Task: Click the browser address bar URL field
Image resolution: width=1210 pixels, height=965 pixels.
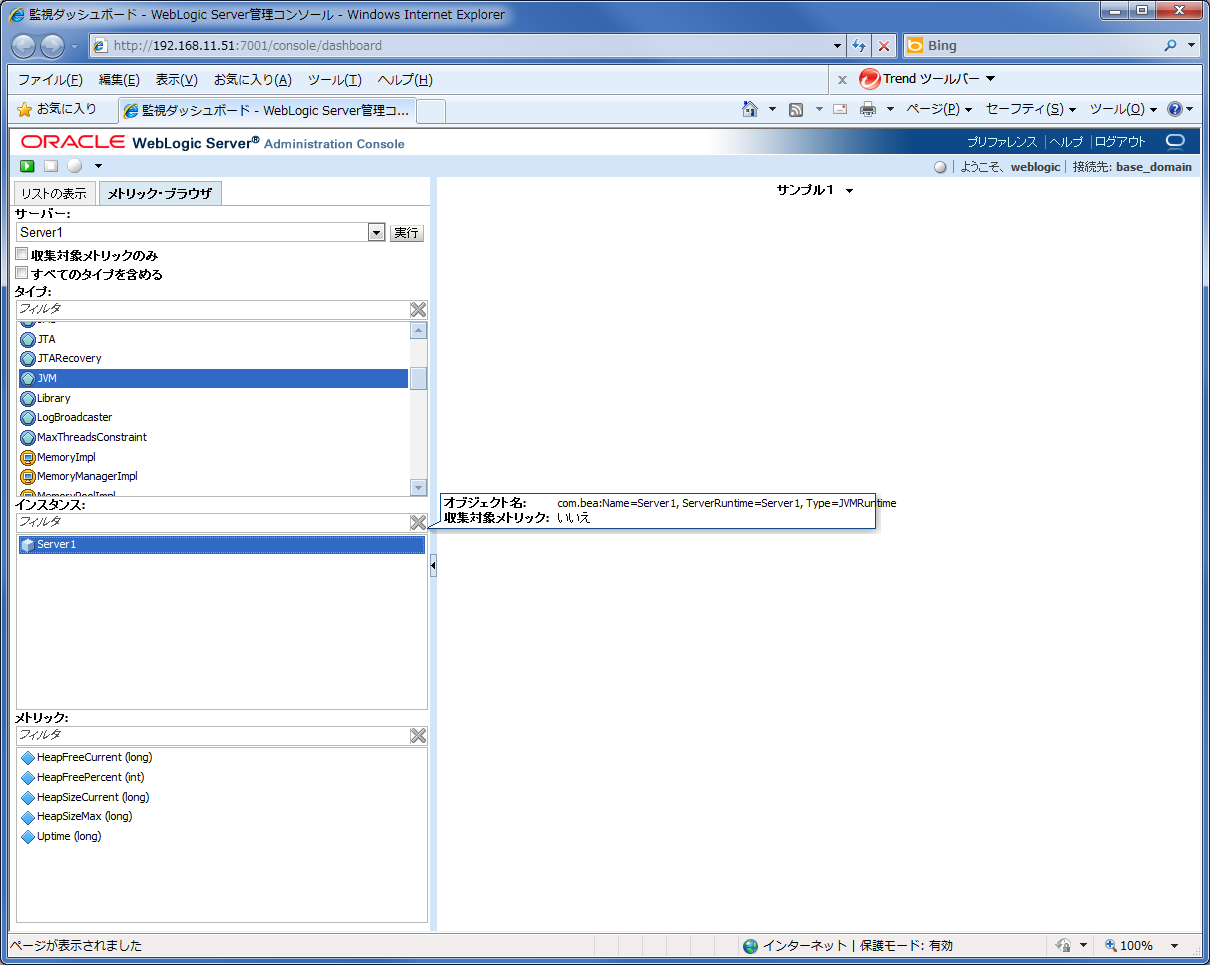Action: (x=461, y=46)
